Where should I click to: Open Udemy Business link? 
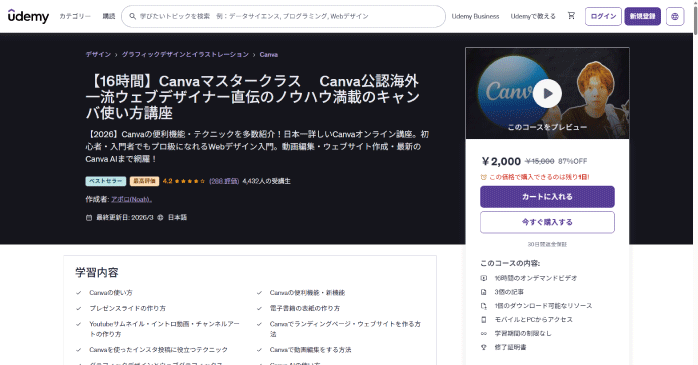click(x=475, y=16)
